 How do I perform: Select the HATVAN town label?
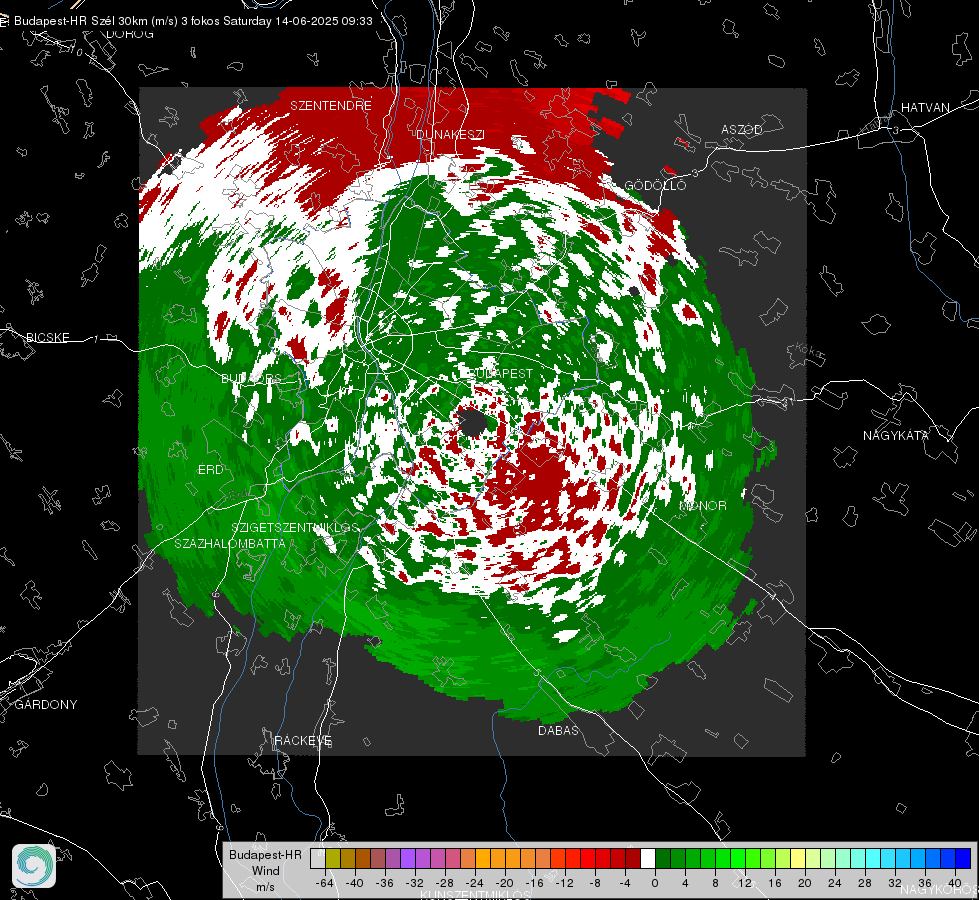tap(925, 107)
